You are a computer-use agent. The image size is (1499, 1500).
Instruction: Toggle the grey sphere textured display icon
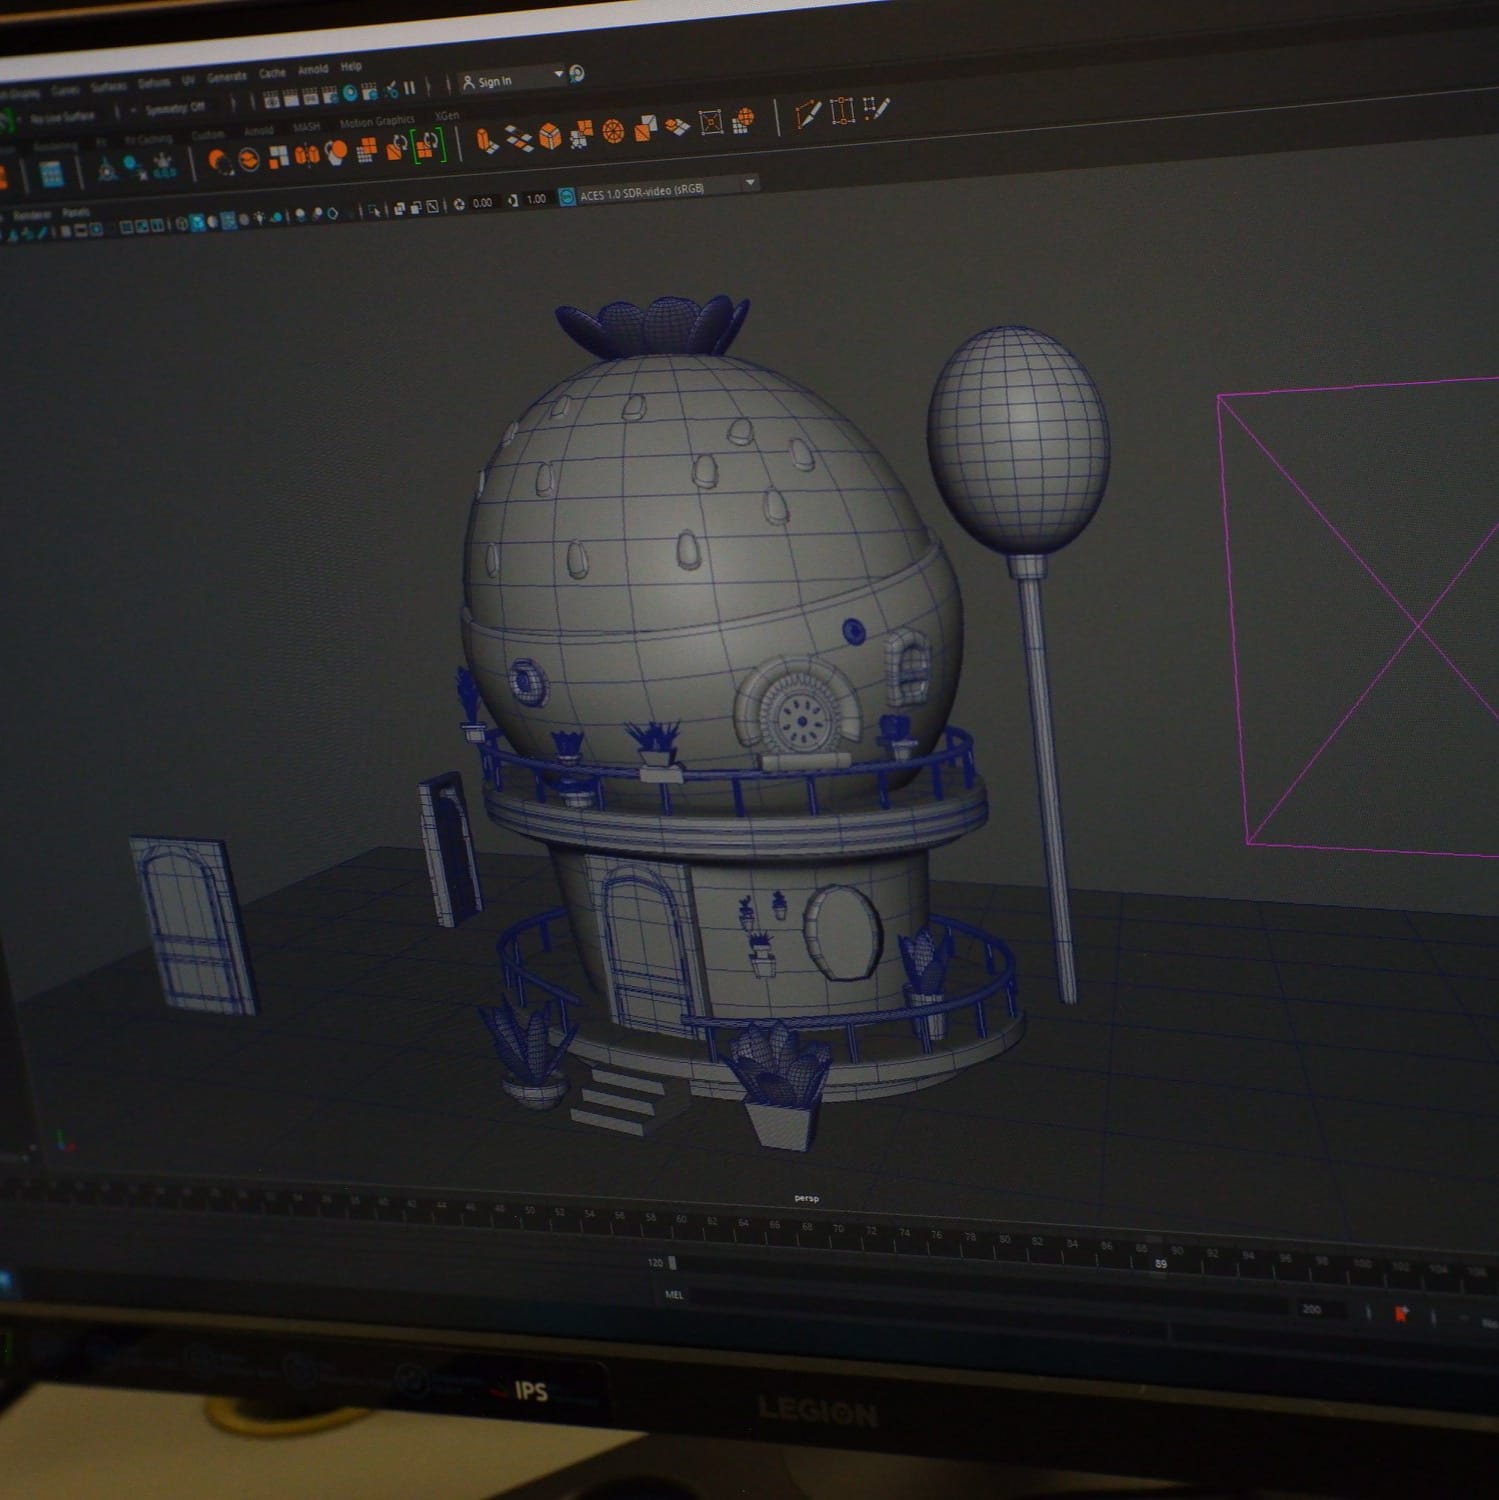[244, 219]
